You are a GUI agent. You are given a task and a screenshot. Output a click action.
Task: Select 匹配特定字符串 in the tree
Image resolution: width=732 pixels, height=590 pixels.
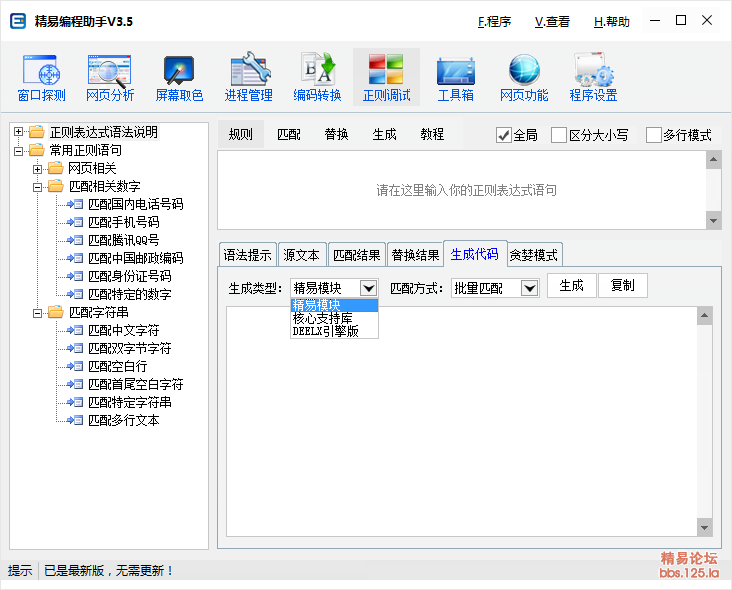pos(130,402)
